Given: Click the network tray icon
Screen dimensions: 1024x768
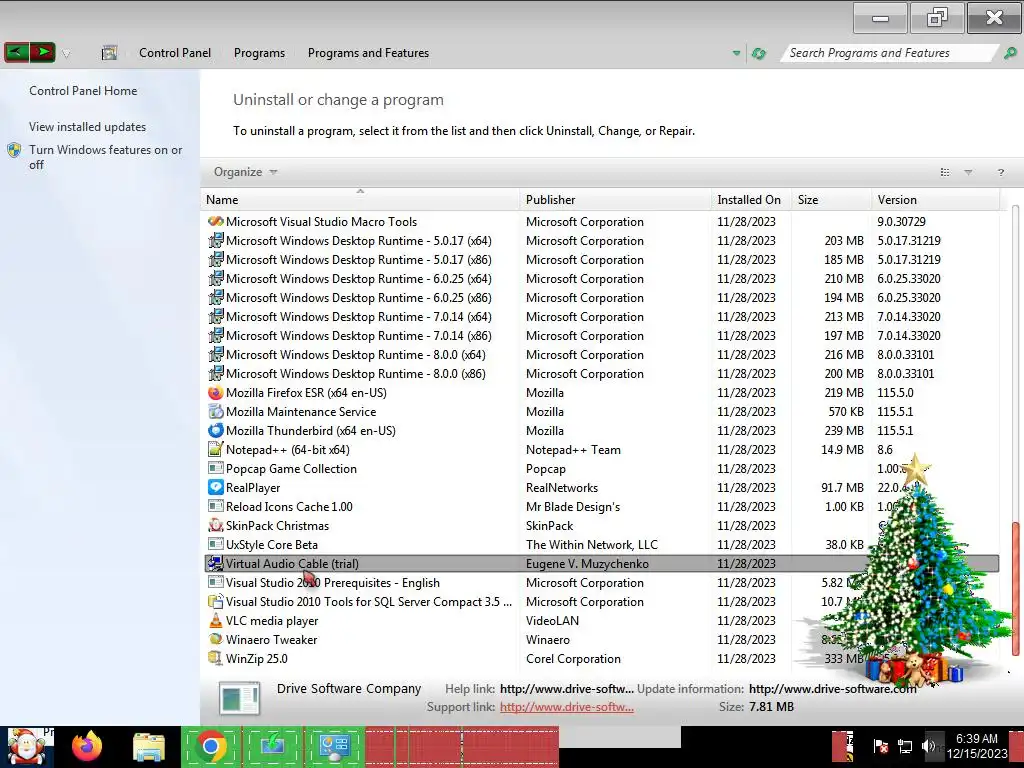Looking at the screenshot, I should pyautogui.click(x=904, y=746).
